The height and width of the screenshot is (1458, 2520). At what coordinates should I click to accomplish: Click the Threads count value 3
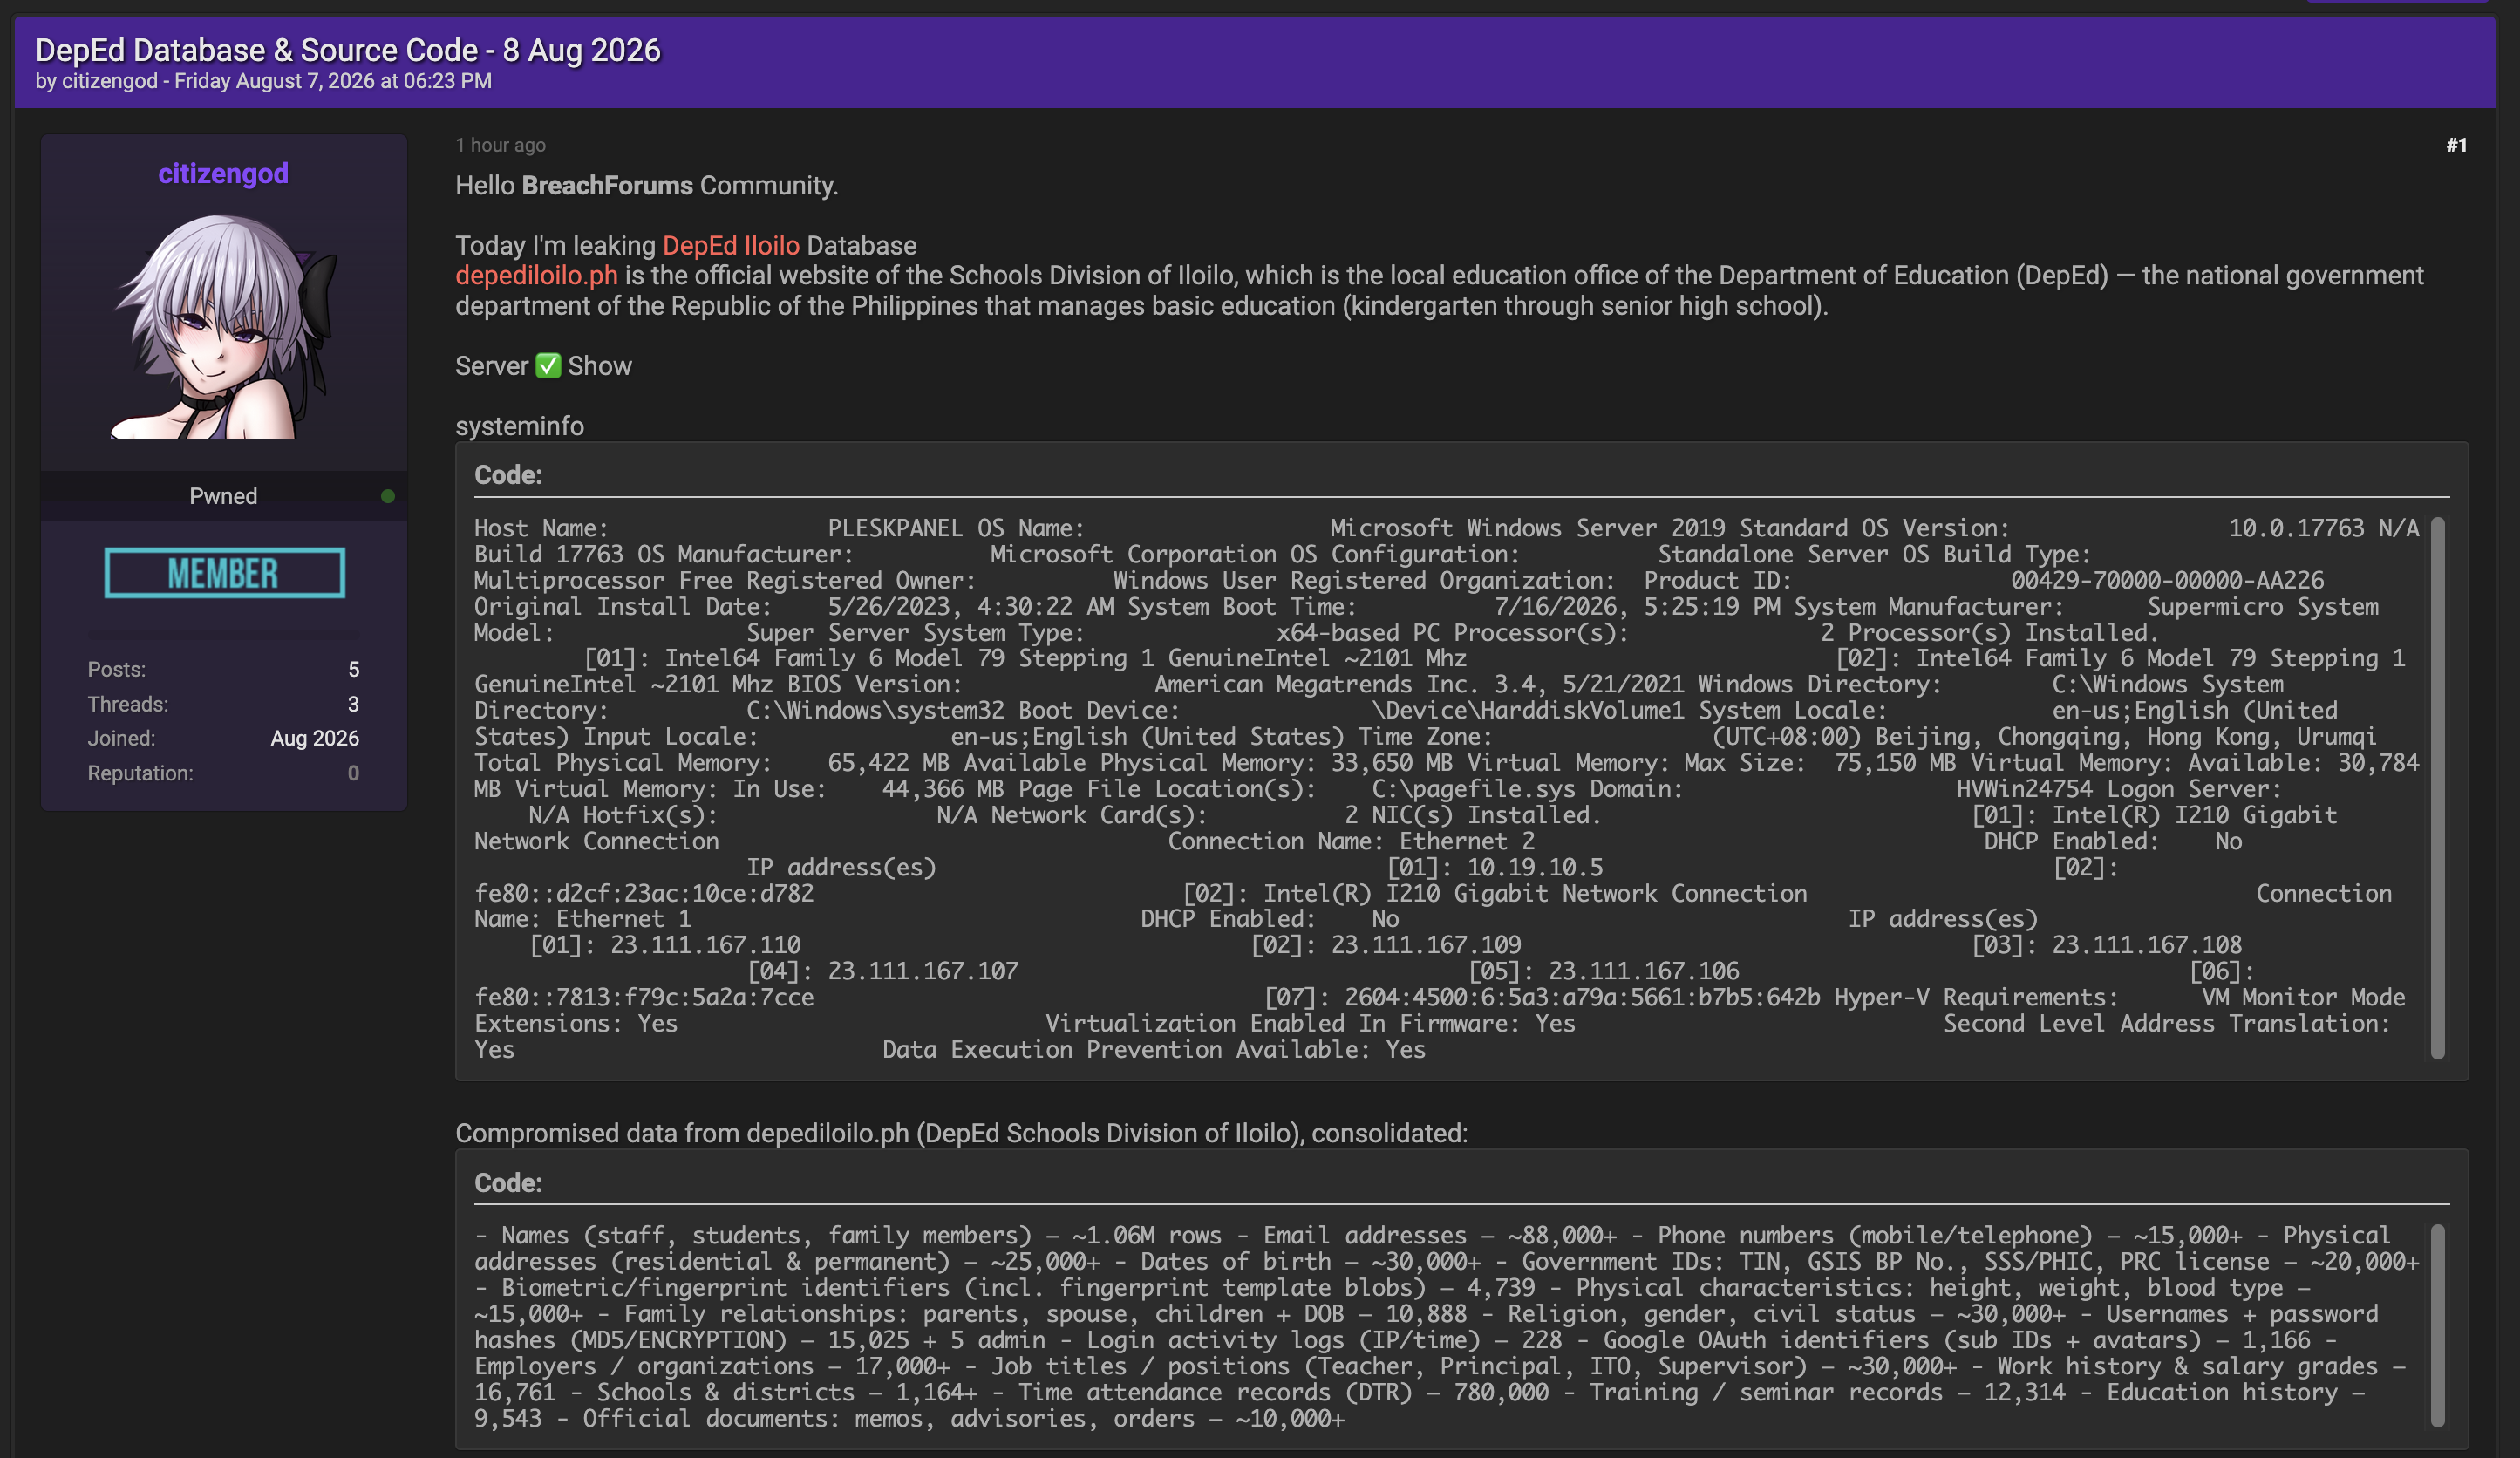[x=353, y=705]
